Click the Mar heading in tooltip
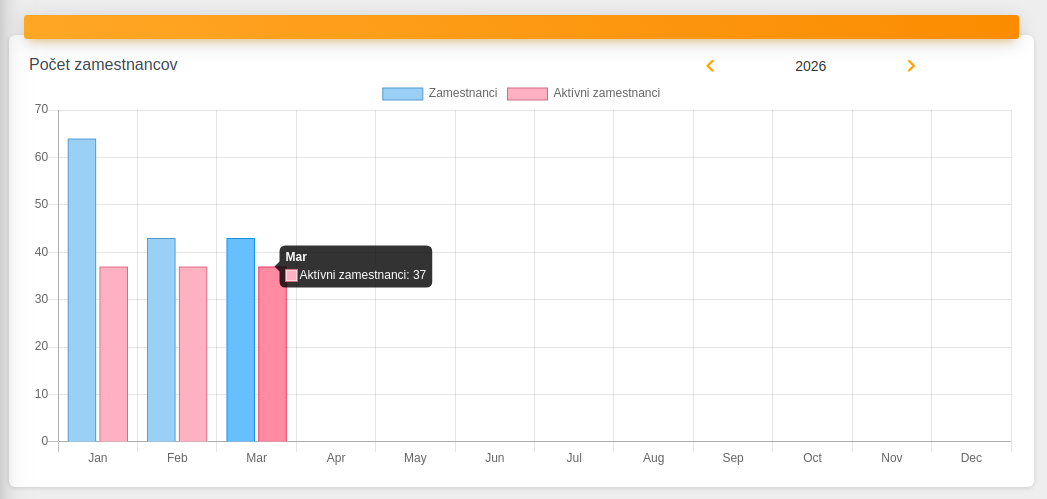 (x=296, y=257)
